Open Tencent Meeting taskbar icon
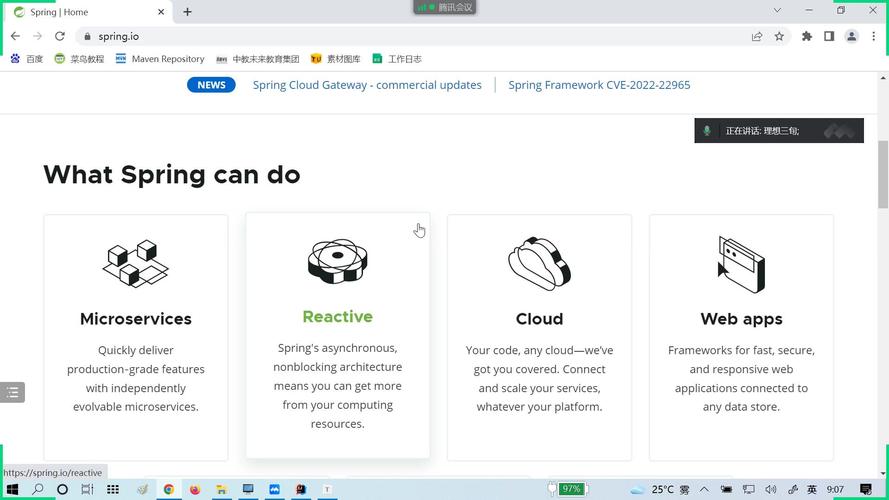This screenshot has height=500, width=889. (x=274, y=489)
